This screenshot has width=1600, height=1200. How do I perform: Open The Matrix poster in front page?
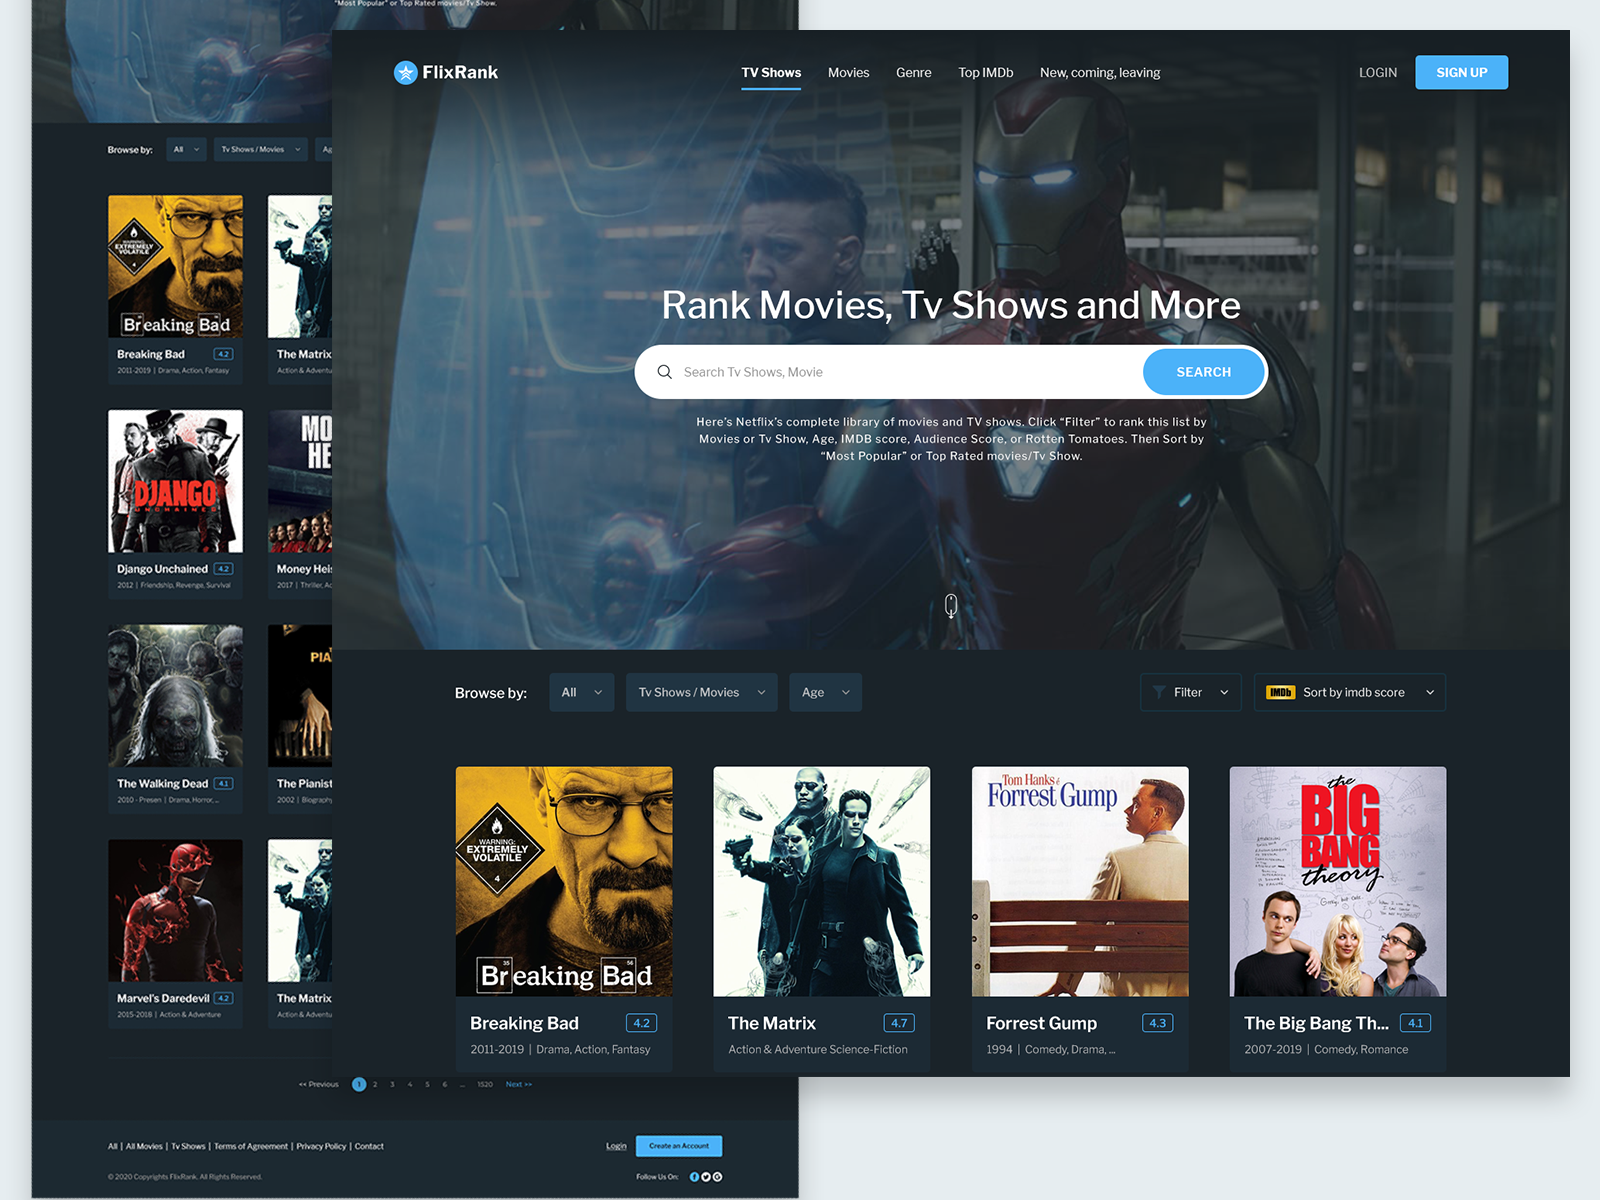[x=822, y=881]
